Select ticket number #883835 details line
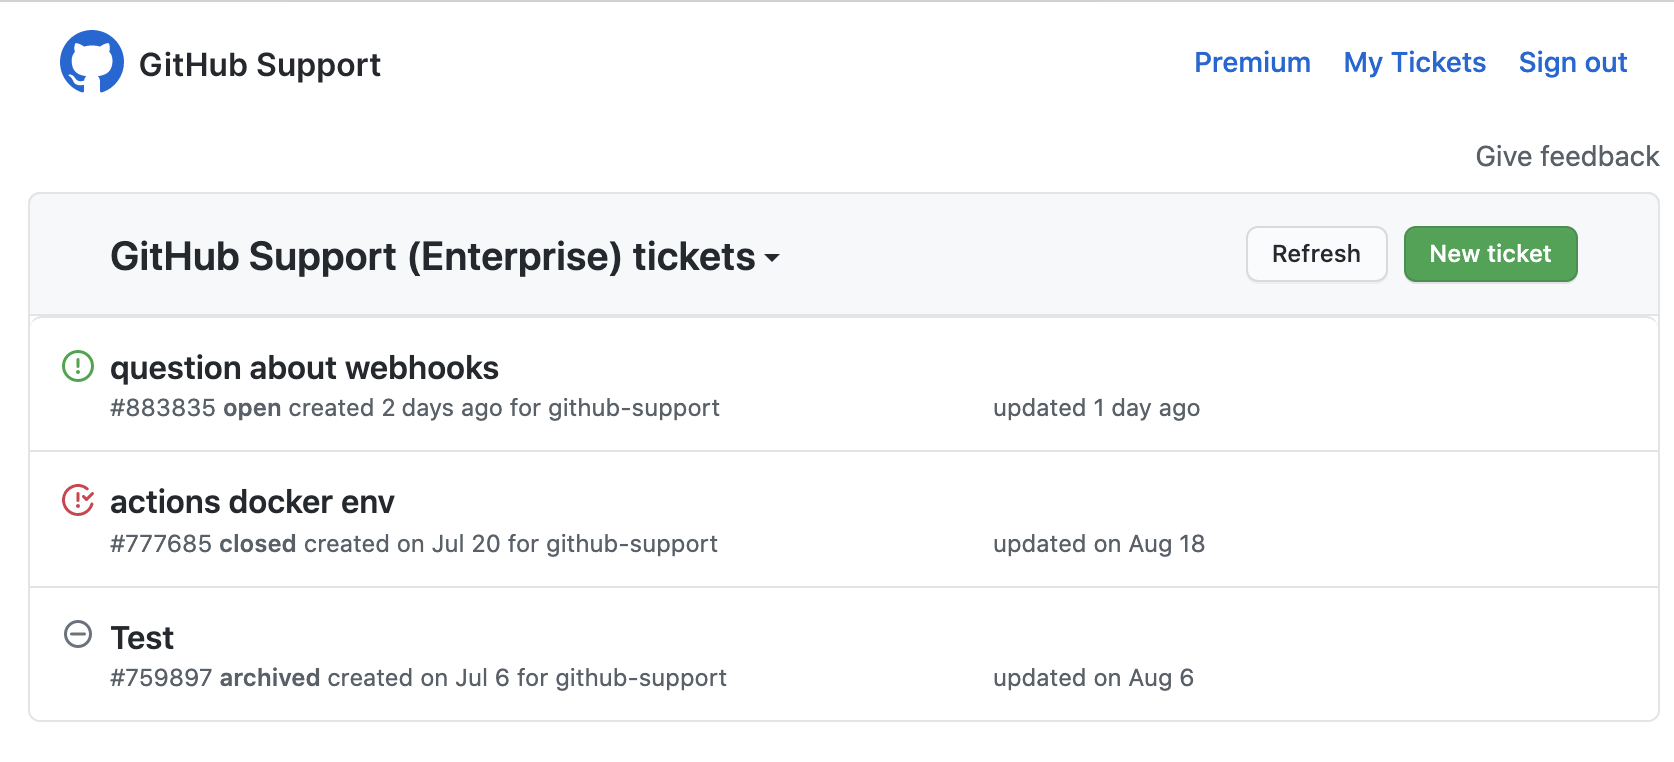1674x762 pixels. tap(415, 408)
